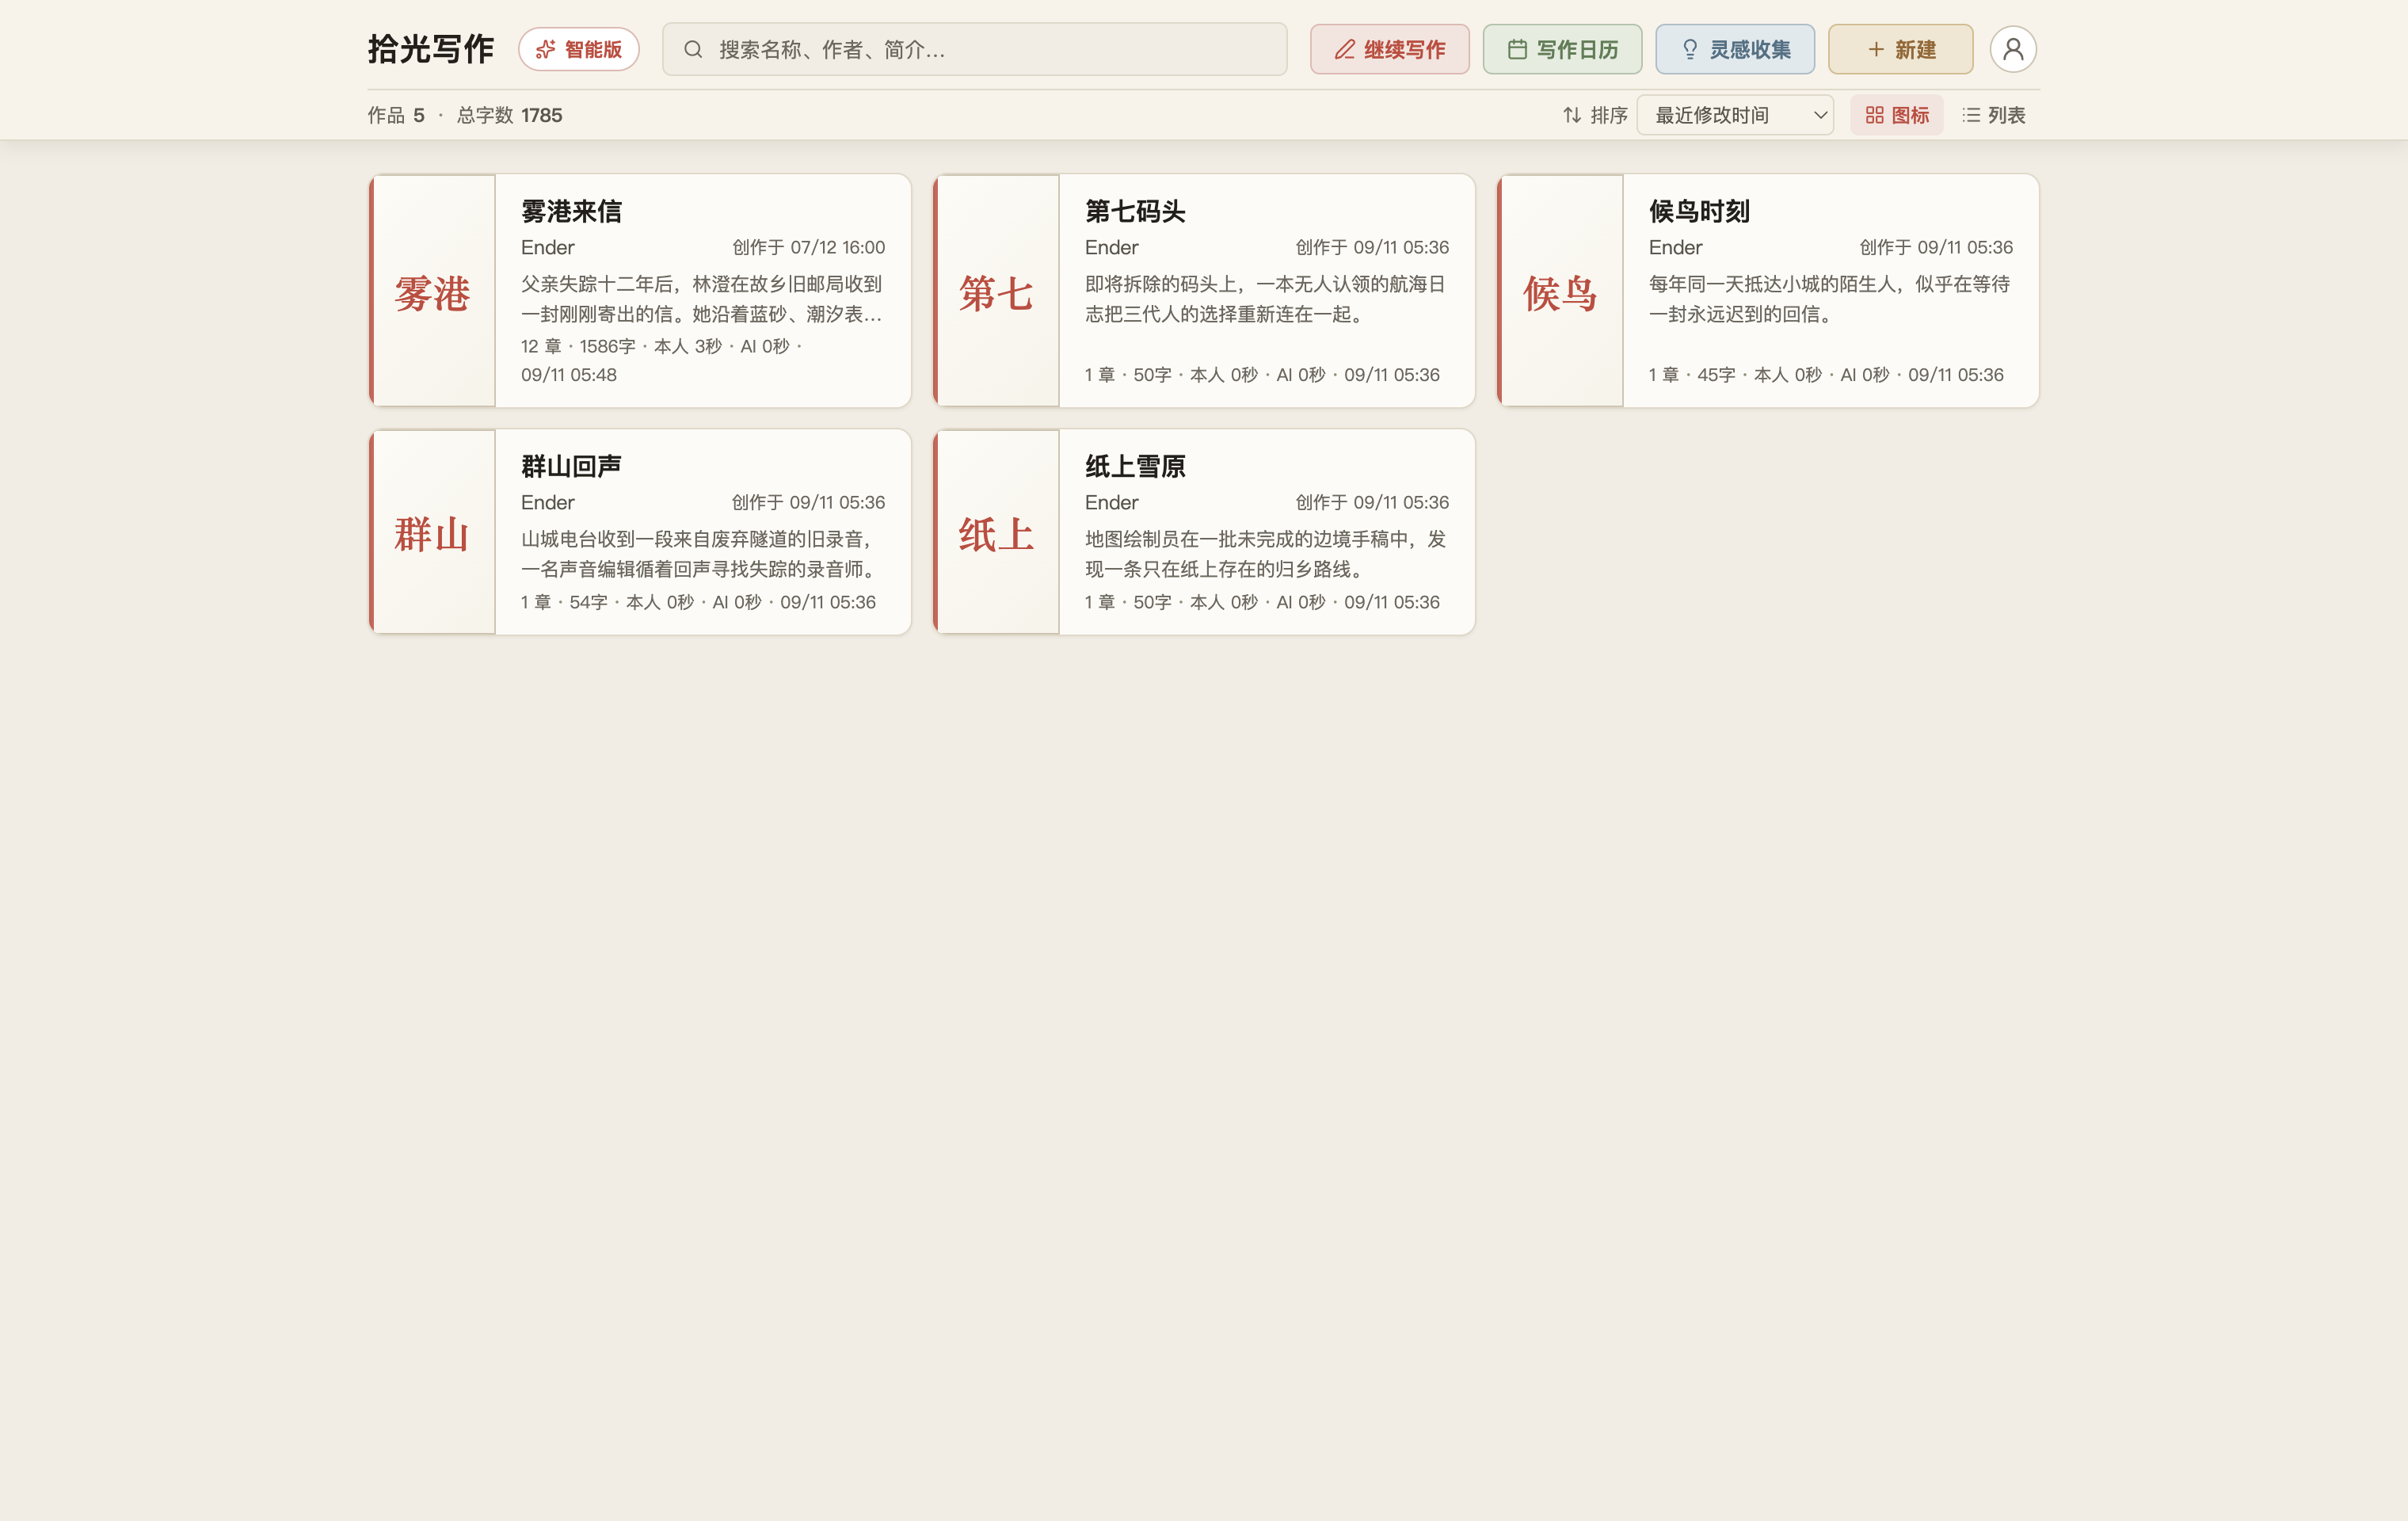Click description starting 地图绘制员在一批

pos(1265,554)
